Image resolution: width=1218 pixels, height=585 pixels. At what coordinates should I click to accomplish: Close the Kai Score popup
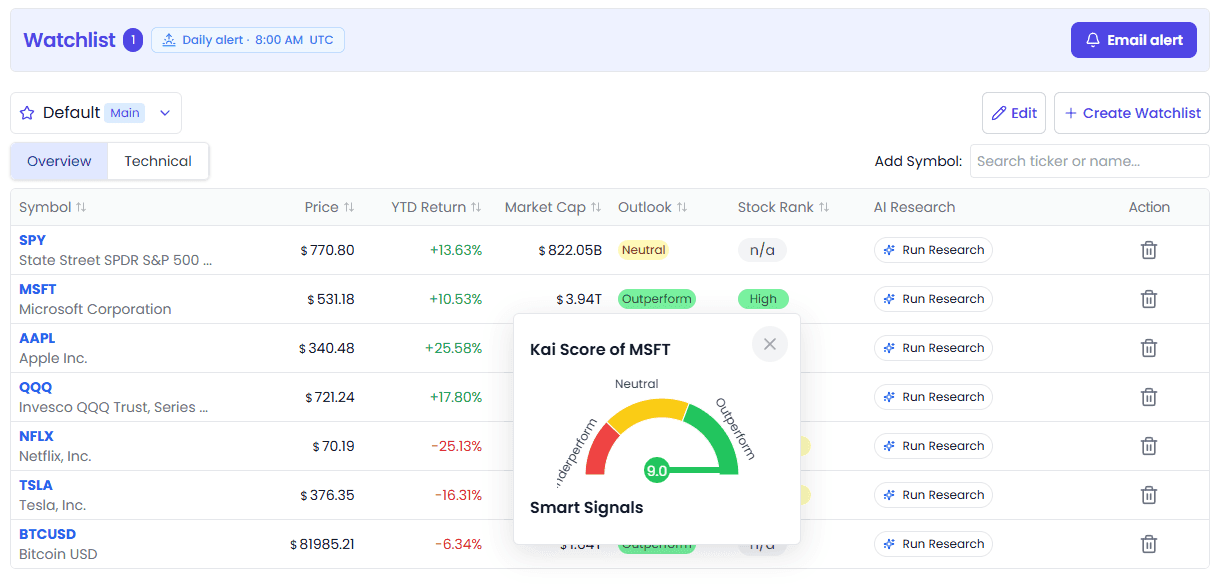(770, 344)
